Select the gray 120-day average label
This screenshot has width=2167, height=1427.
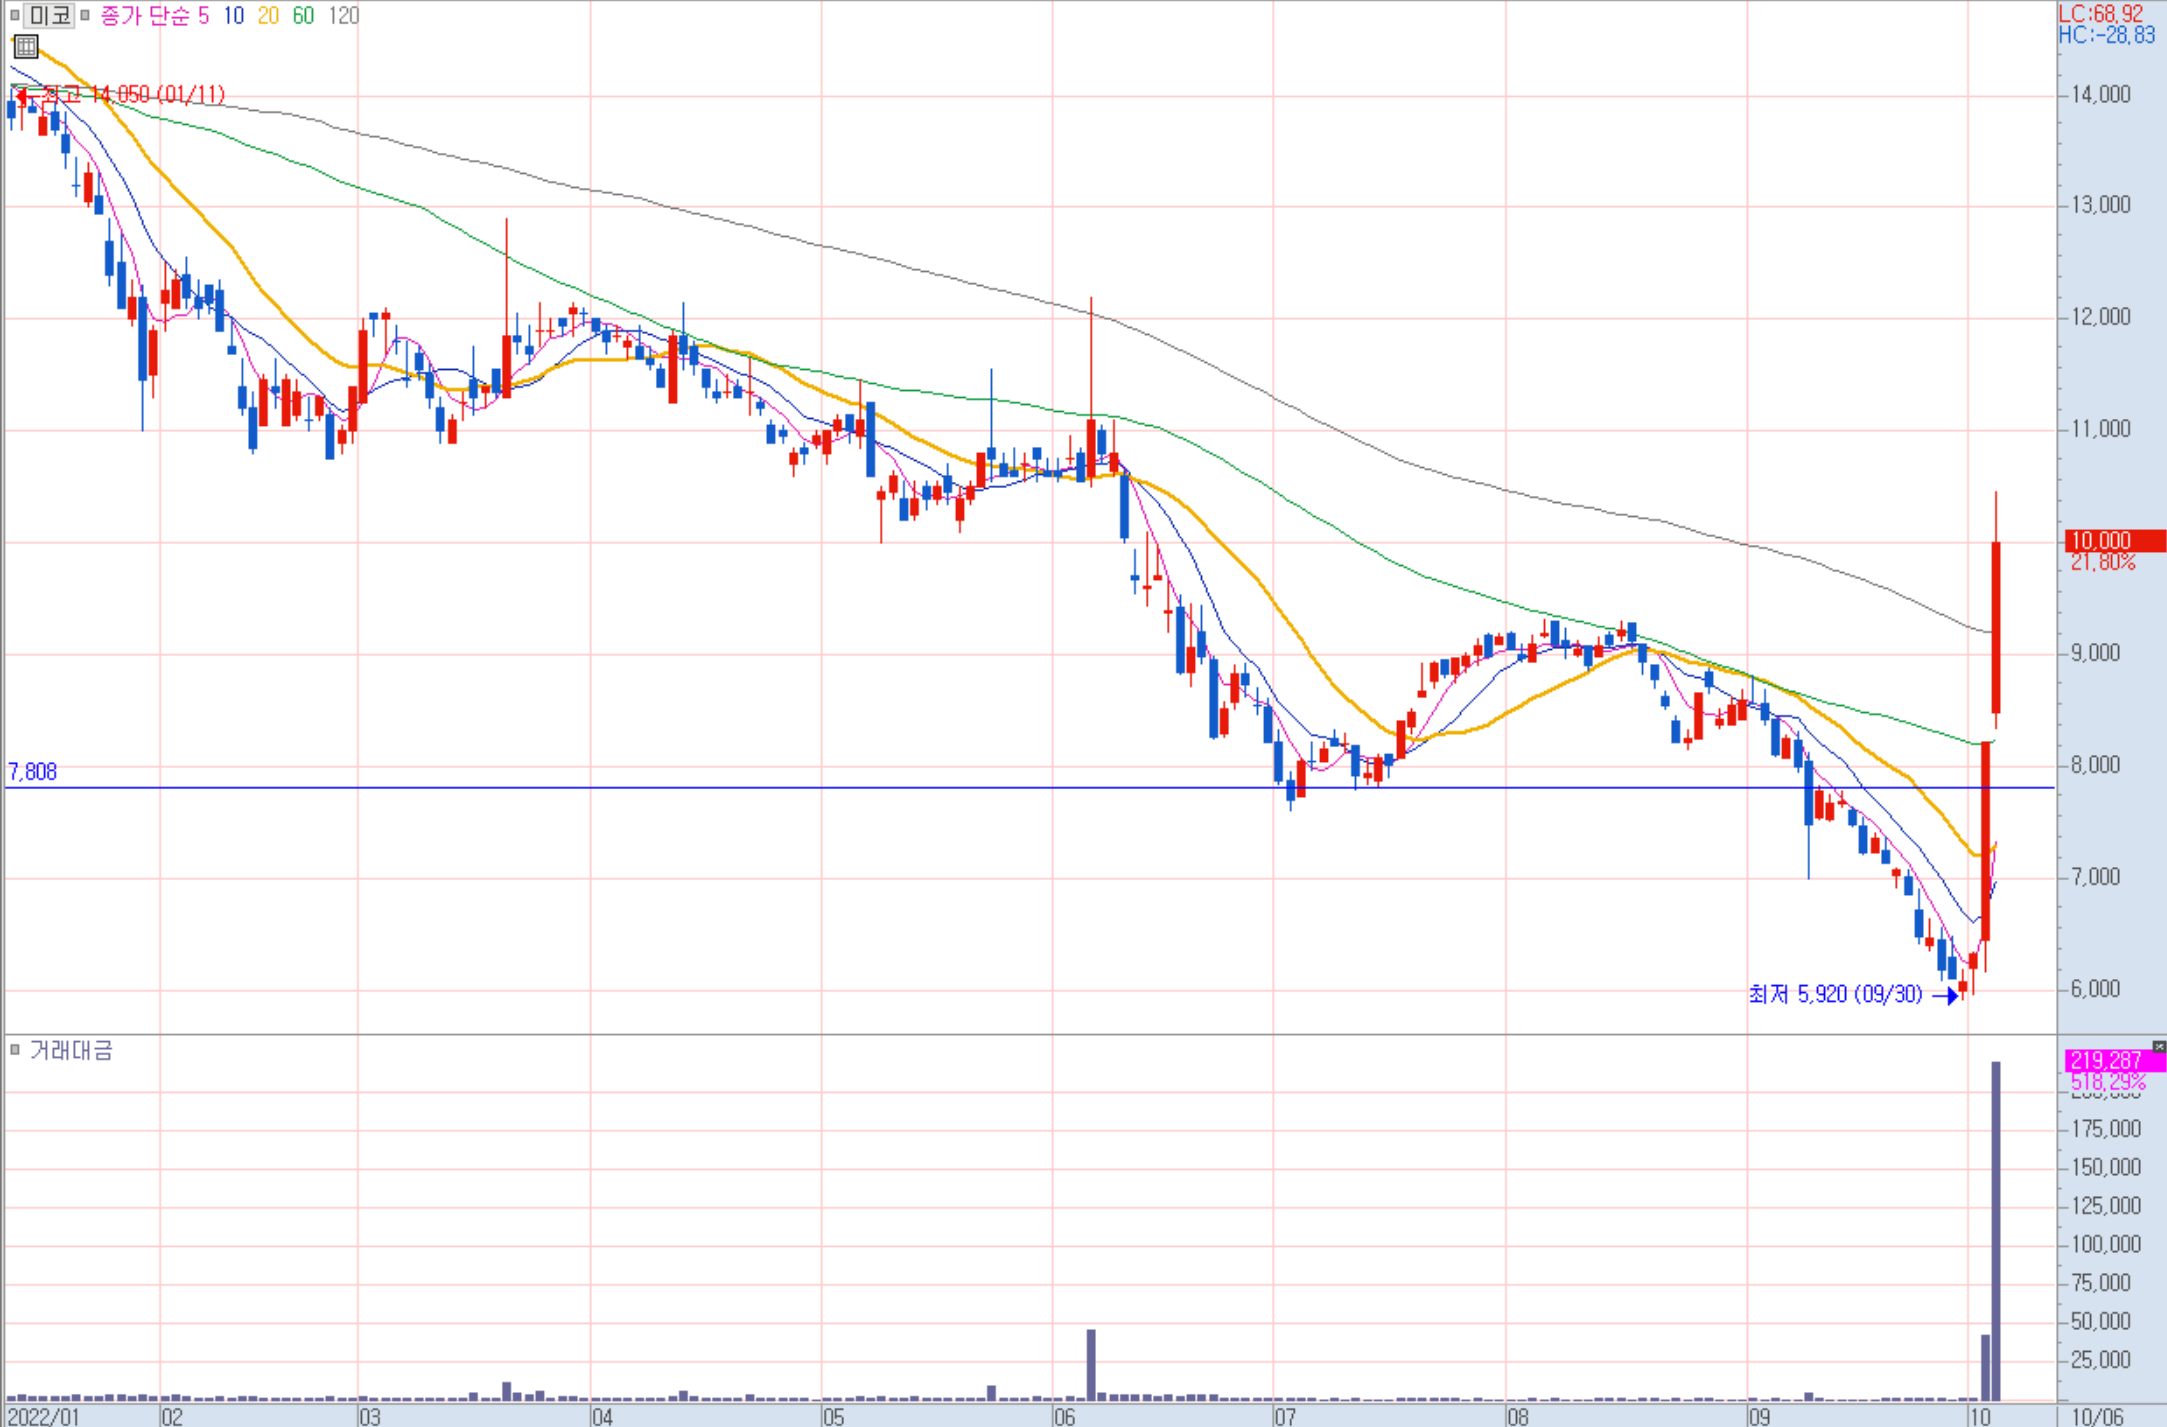tap(343, 15)
